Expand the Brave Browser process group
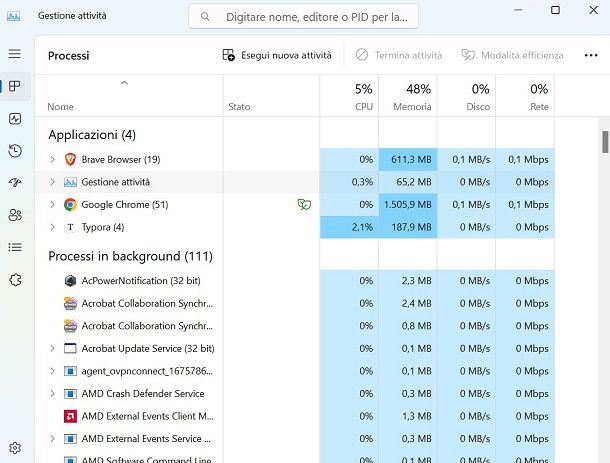Viewport: 610px width, 463px height. (x=53, y=160)
